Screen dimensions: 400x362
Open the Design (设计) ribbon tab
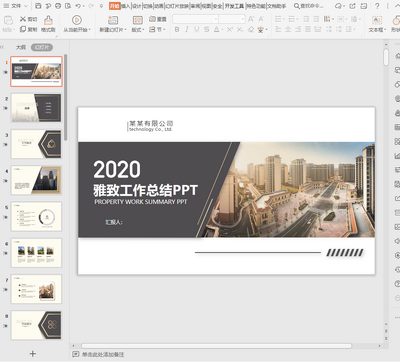coord(137,6)
